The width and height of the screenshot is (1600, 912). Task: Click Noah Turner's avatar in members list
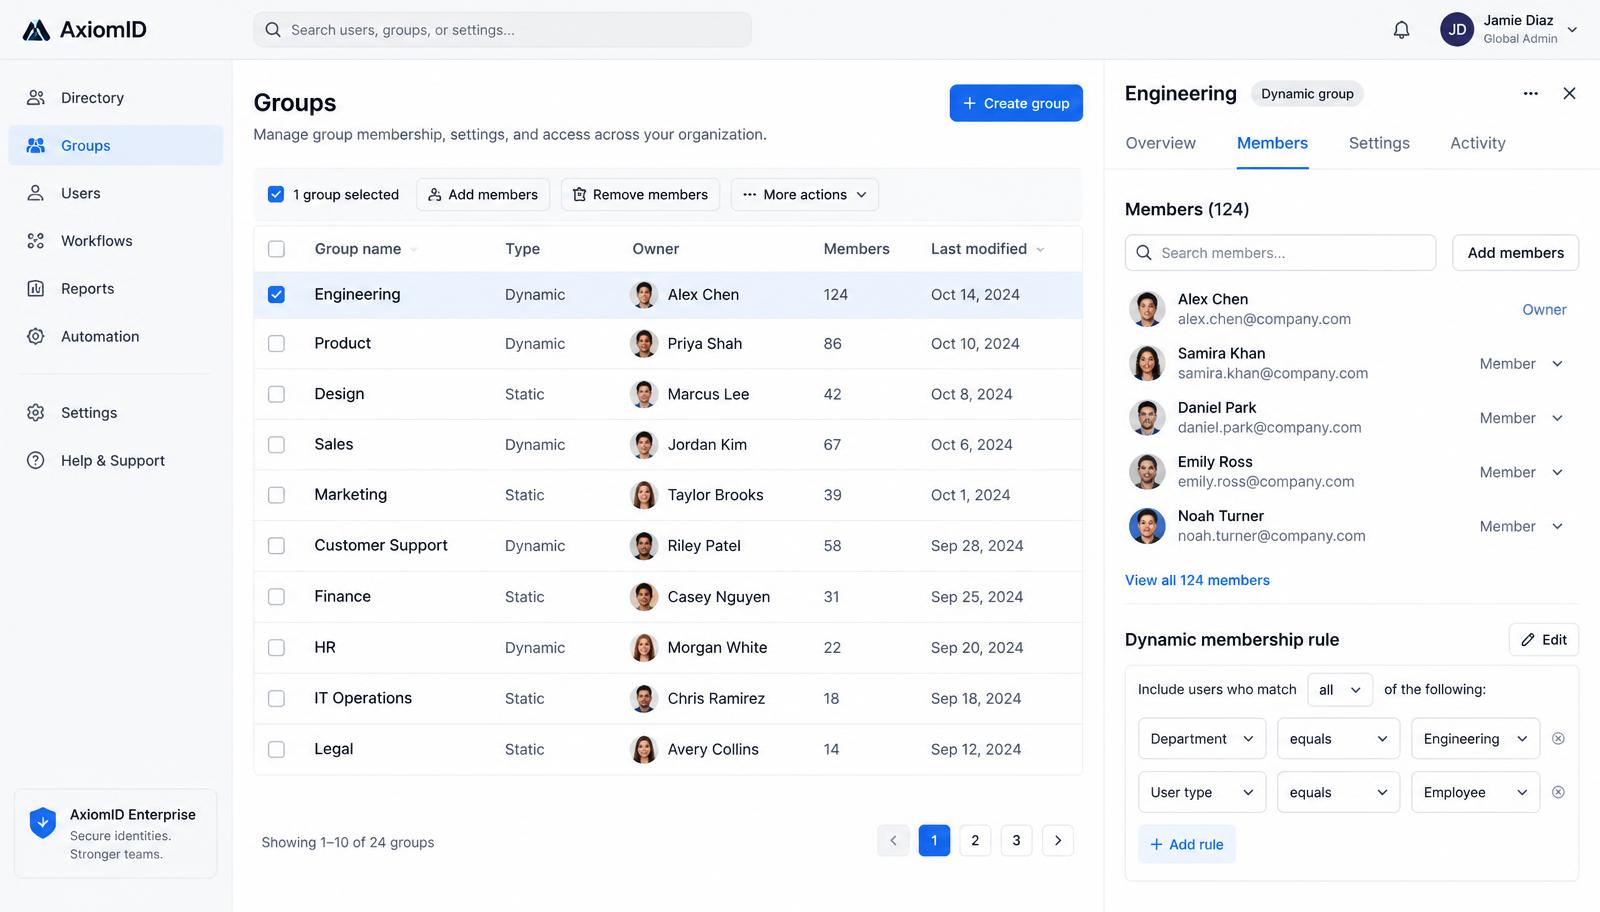1147,526
